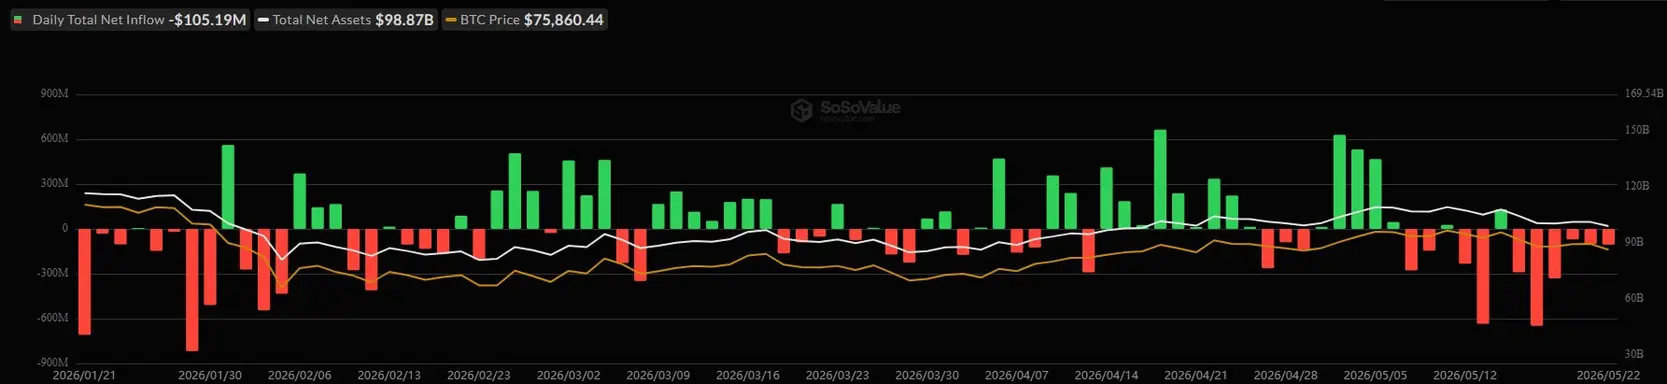The height and width of the screenshot is (384, 1667).
Task: Select the first red bar at 2026/01/21
Action: coord(84,281)
